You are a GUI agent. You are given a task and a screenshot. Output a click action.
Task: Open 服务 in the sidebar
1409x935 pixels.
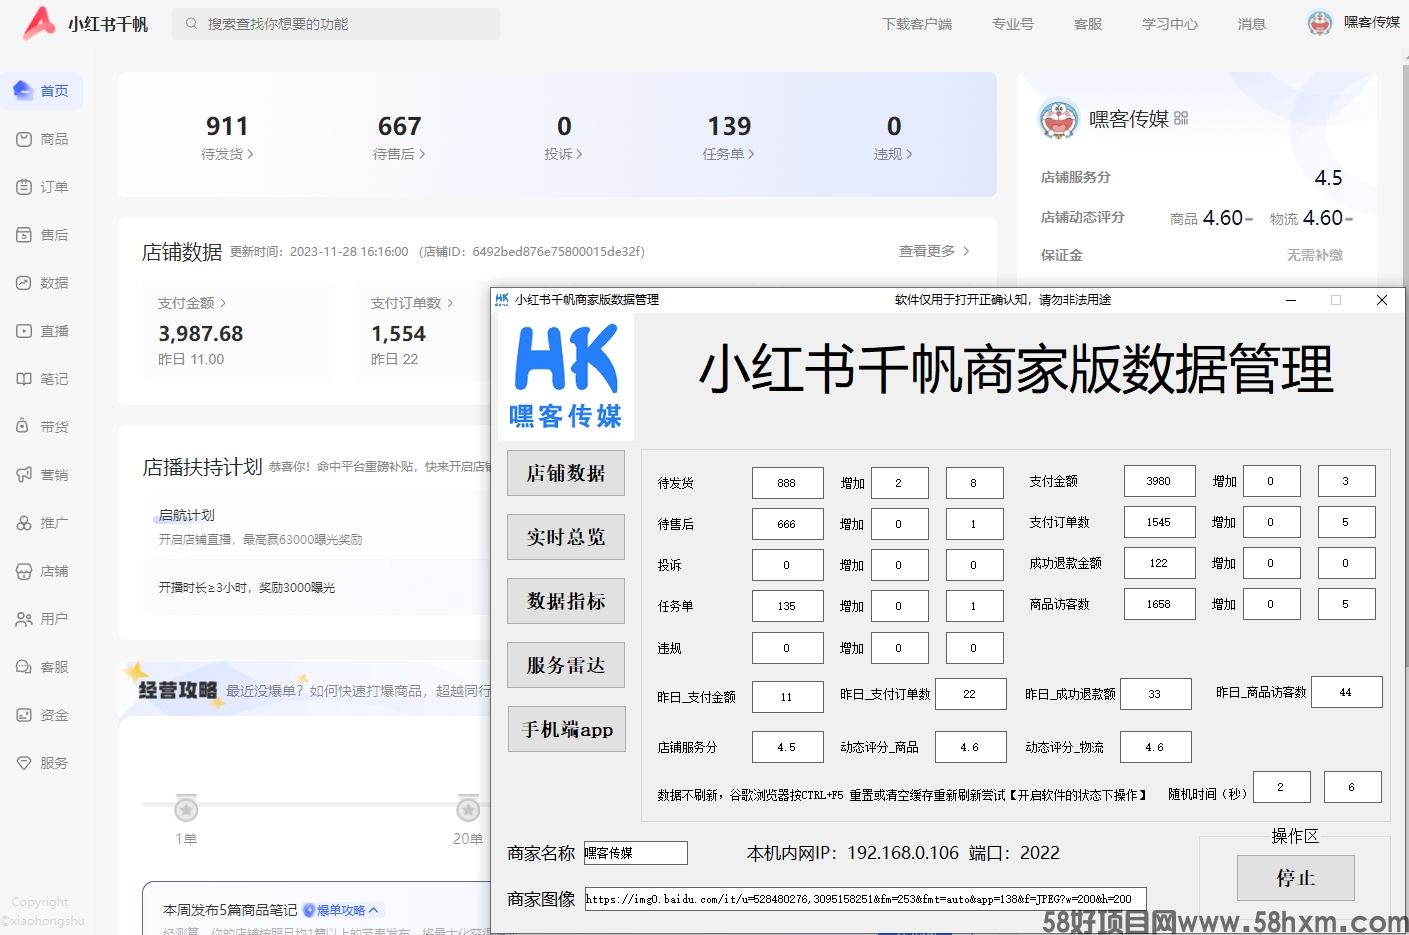coord(41,763)
